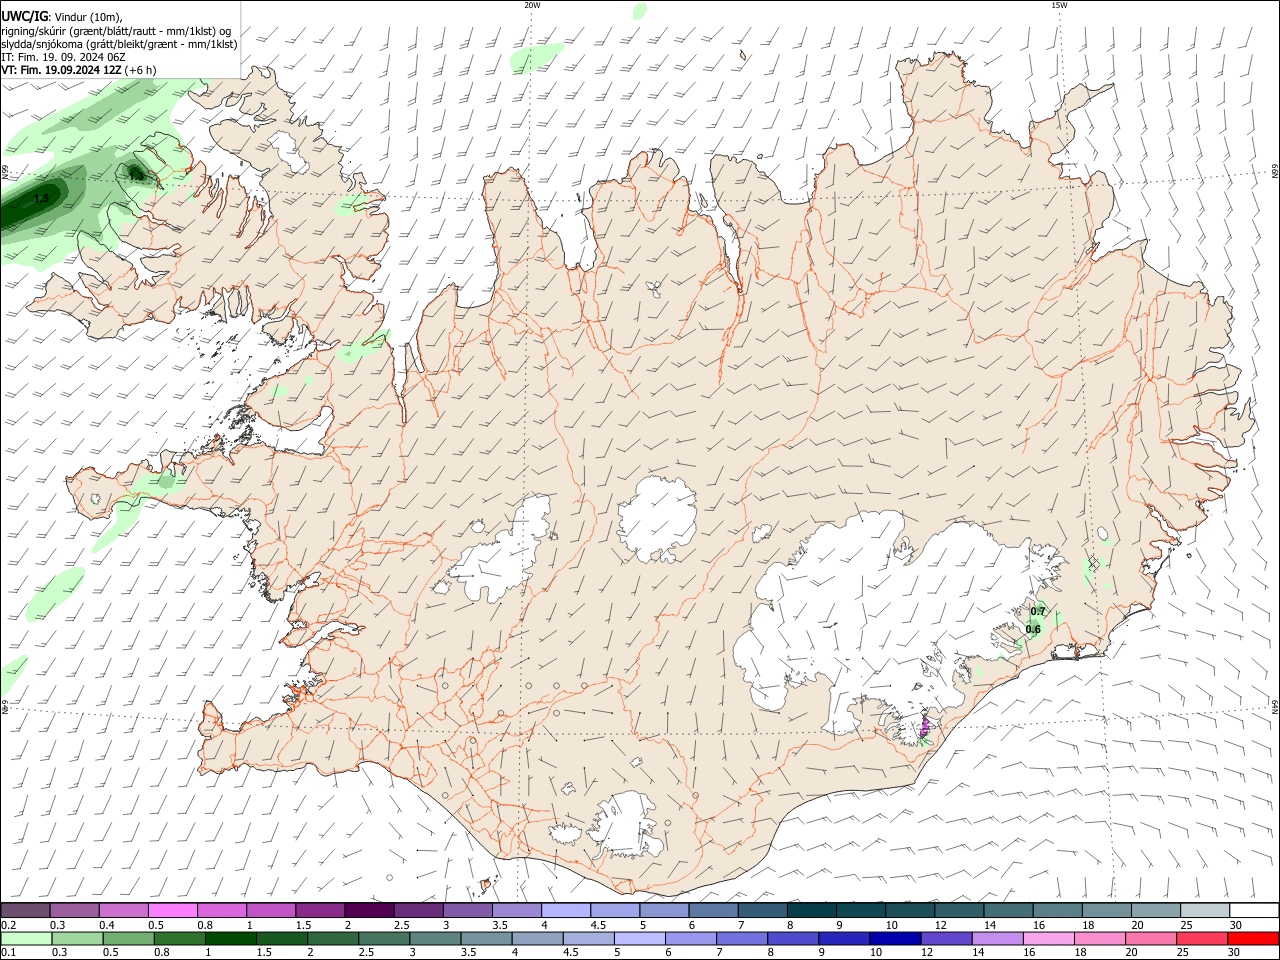
Task: Pick bright pink upper-legend swatch between 0.5 and 0.8
Action: 172,910
